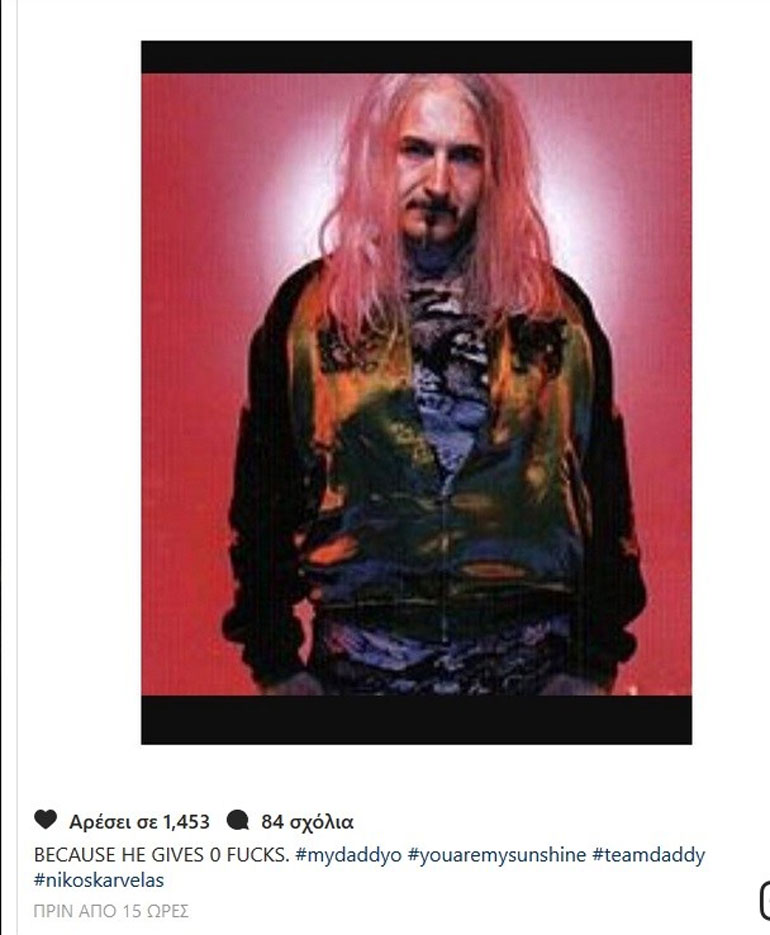Open the '84 σχόλια' comments link
Screen dimensions: 770x935
click(x=307, y=822)
